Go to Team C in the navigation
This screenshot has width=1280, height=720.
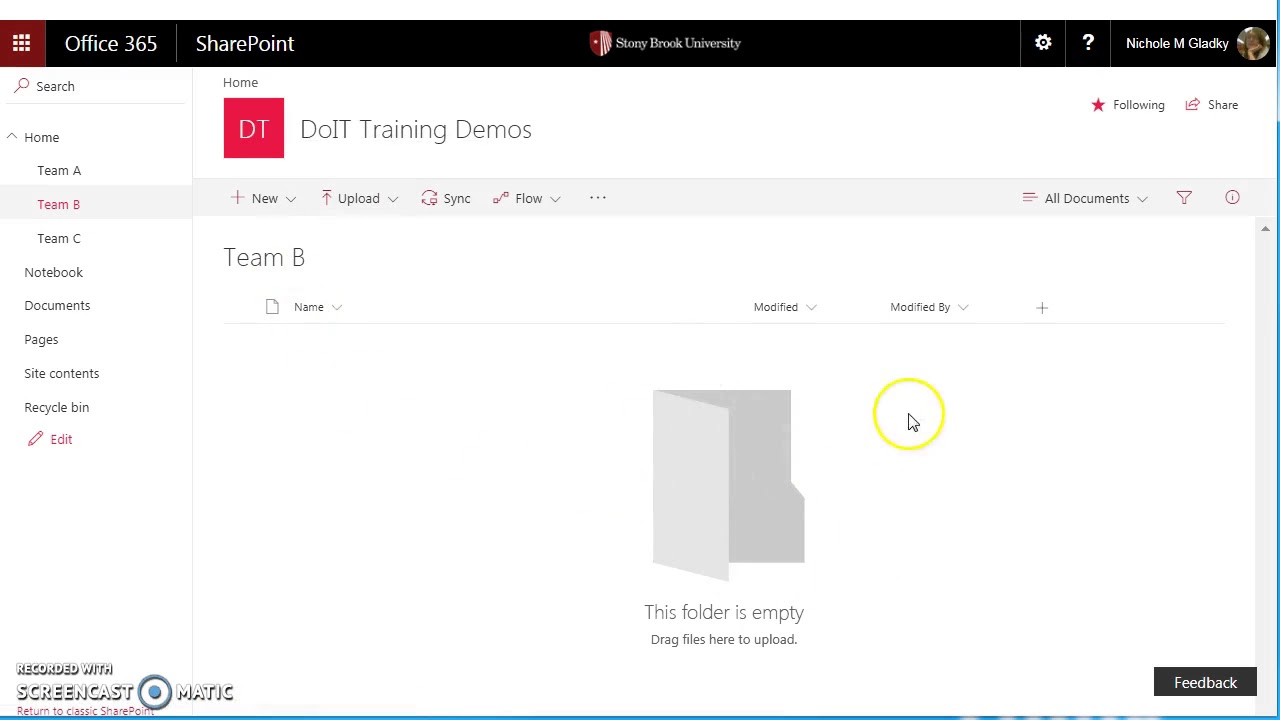coord(59,238)
